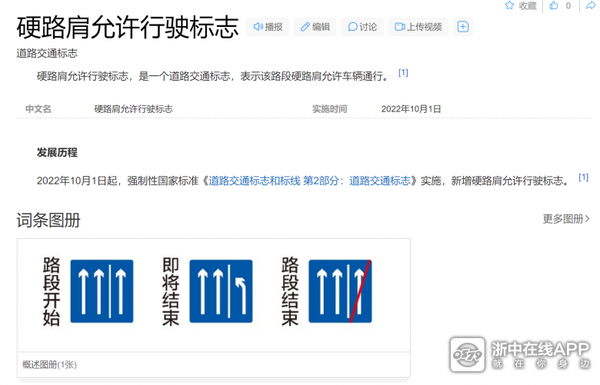600x385 pixels.
Task: Open the 道路交通标志和标线 第2部分 standard link
Action: click(309, 181)
